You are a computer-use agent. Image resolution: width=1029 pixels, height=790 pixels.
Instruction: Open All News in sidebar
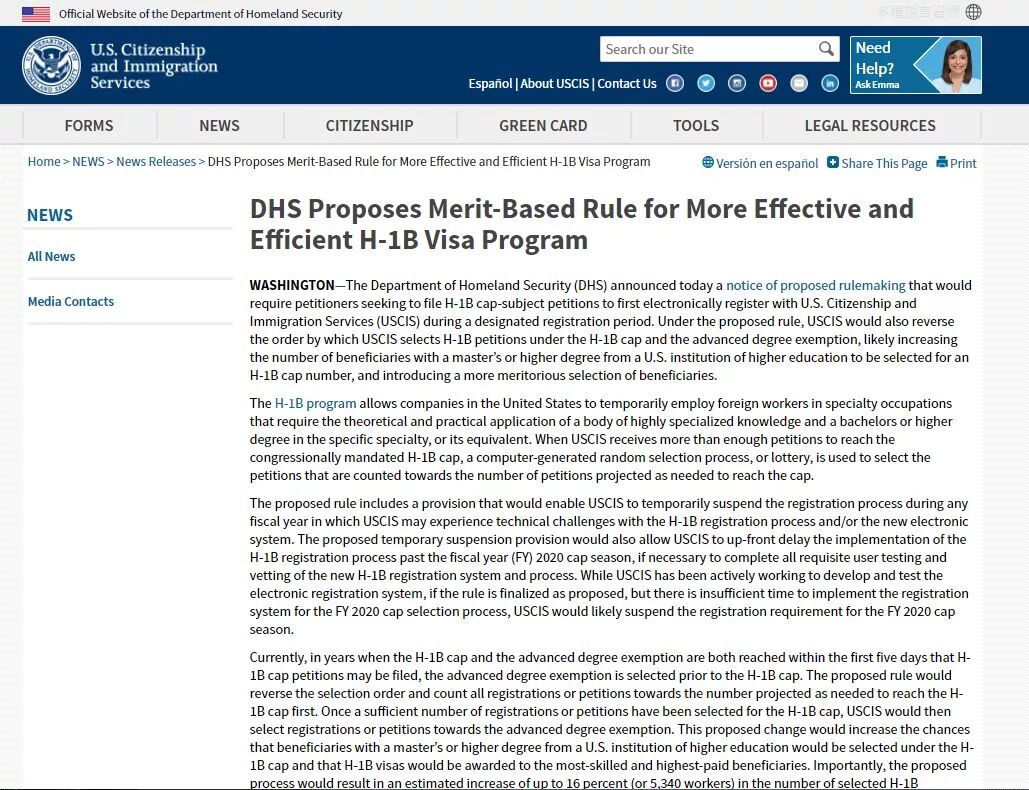(x=51, y=257)
